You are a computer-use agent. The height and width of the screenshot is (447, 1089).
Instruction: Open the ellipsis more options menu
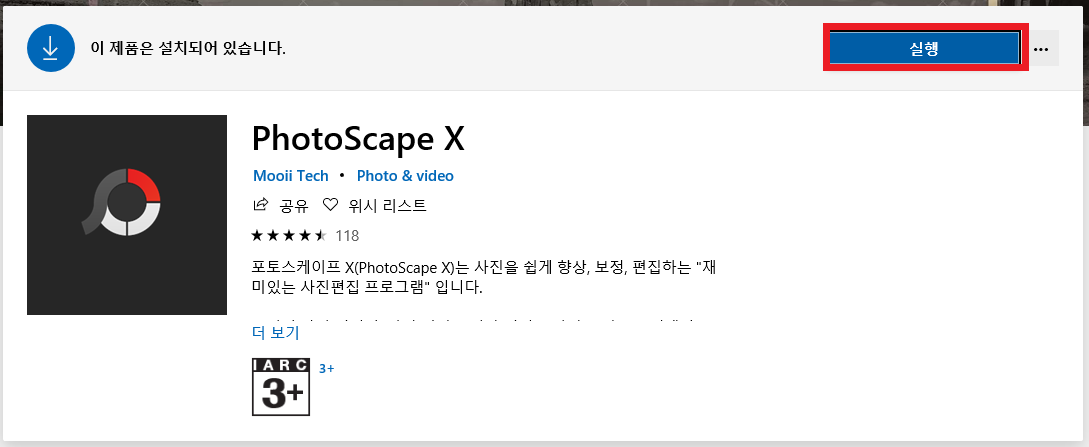1040,49
